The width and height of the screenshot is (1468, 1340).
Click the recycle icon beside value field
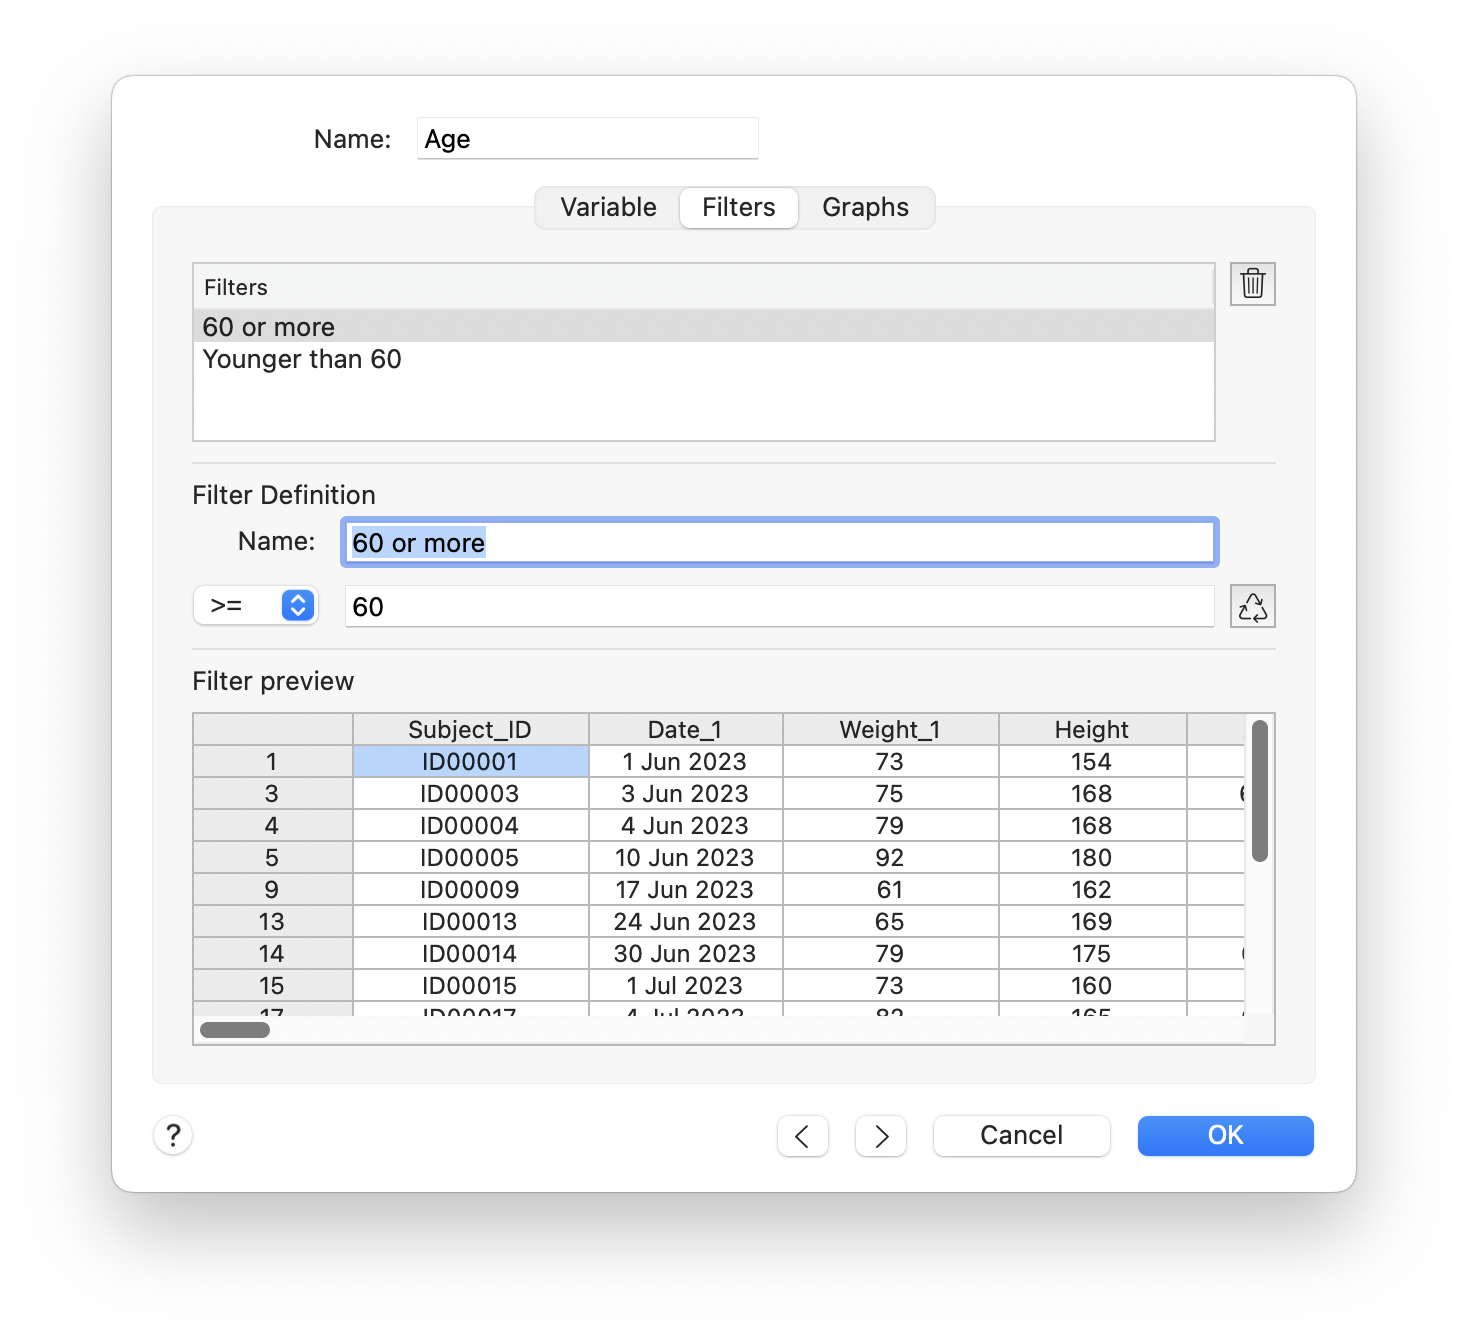[x=1252, y=607]
